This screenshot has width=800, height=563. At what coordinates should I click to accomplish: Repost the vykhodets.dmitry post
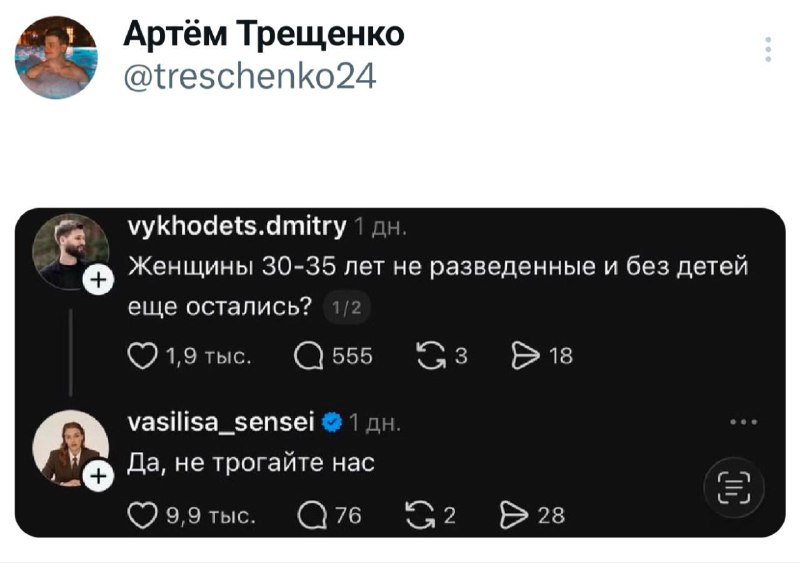(x=432, y=357)
